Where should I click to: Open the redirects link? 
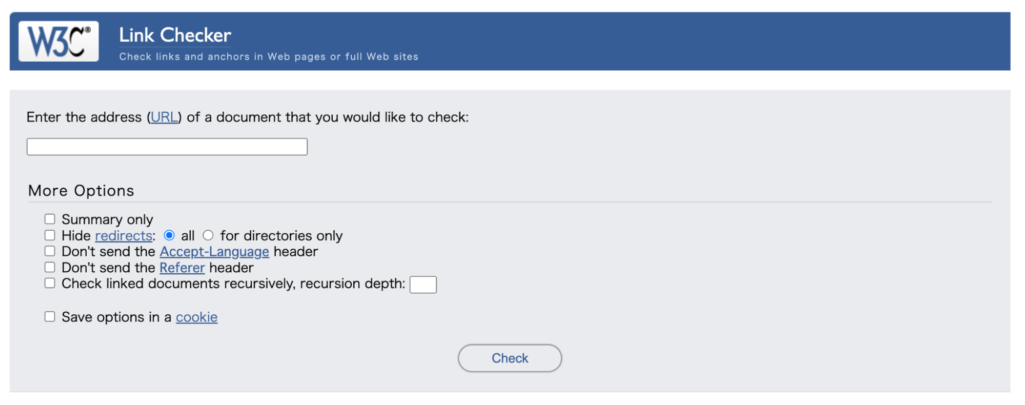click(x=126, y=236)
